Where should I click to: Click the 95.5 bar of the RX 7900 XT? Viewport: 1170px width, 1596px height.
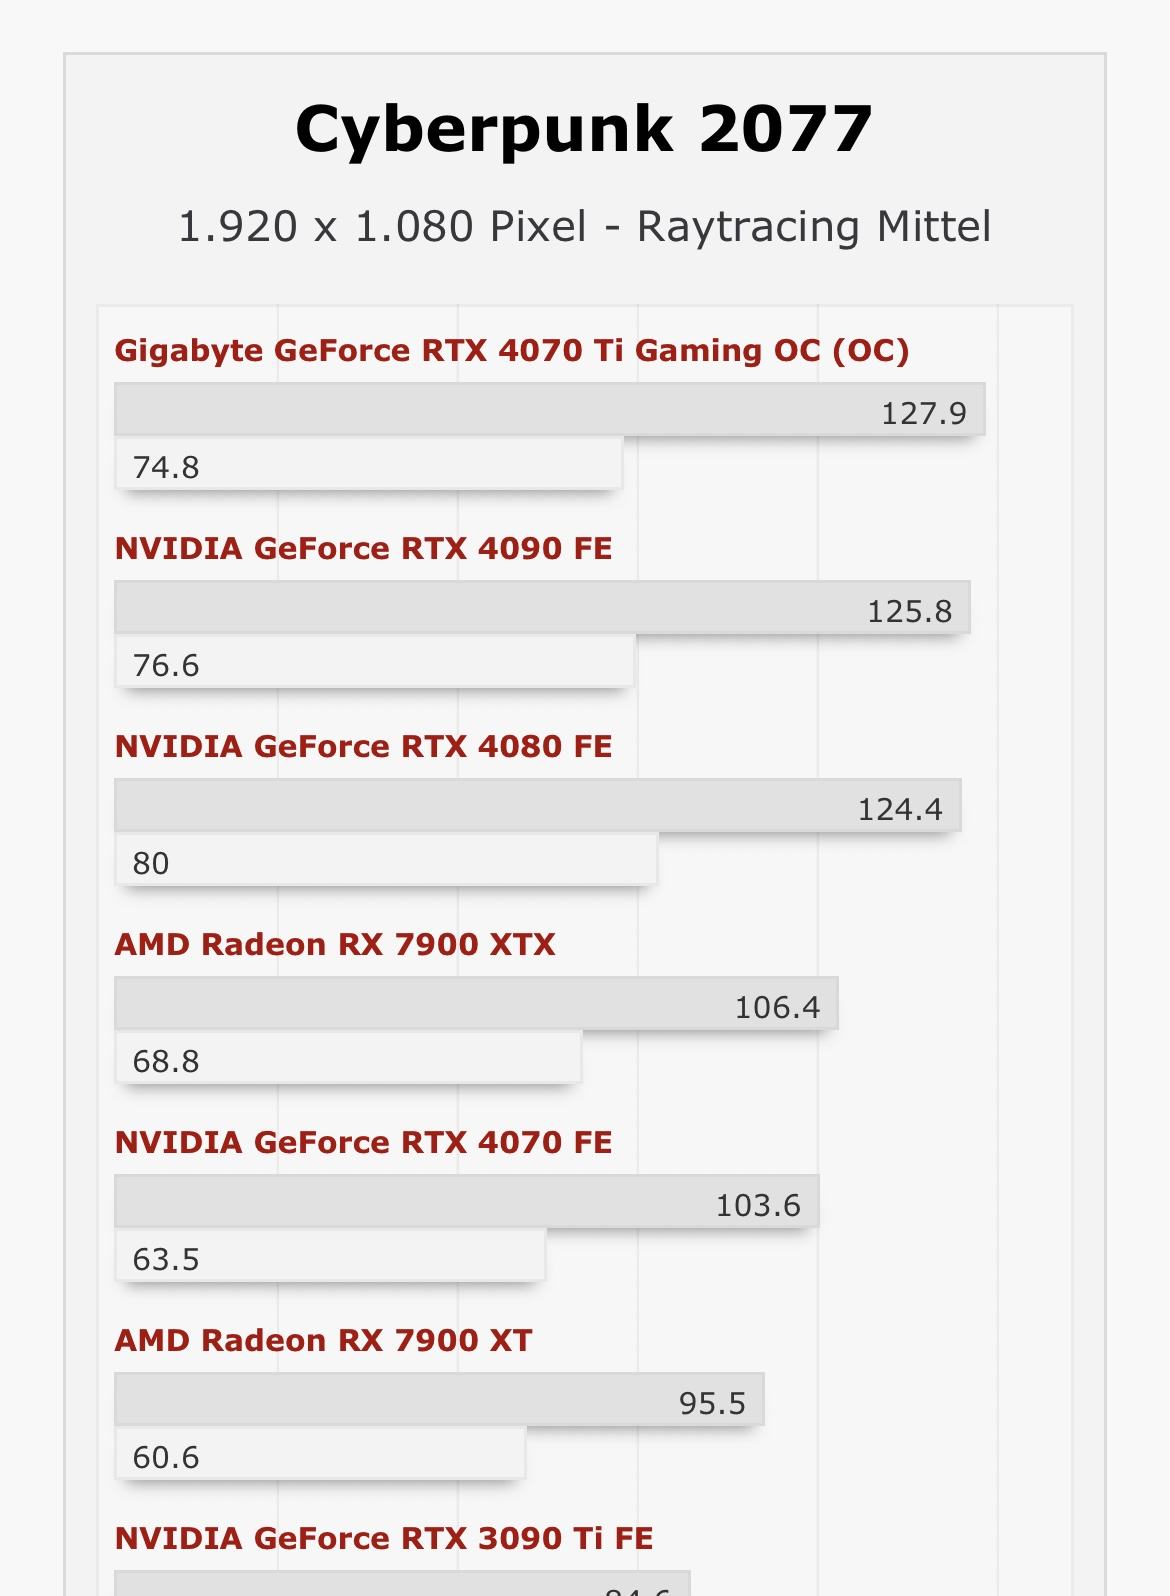coord(439,1400)
